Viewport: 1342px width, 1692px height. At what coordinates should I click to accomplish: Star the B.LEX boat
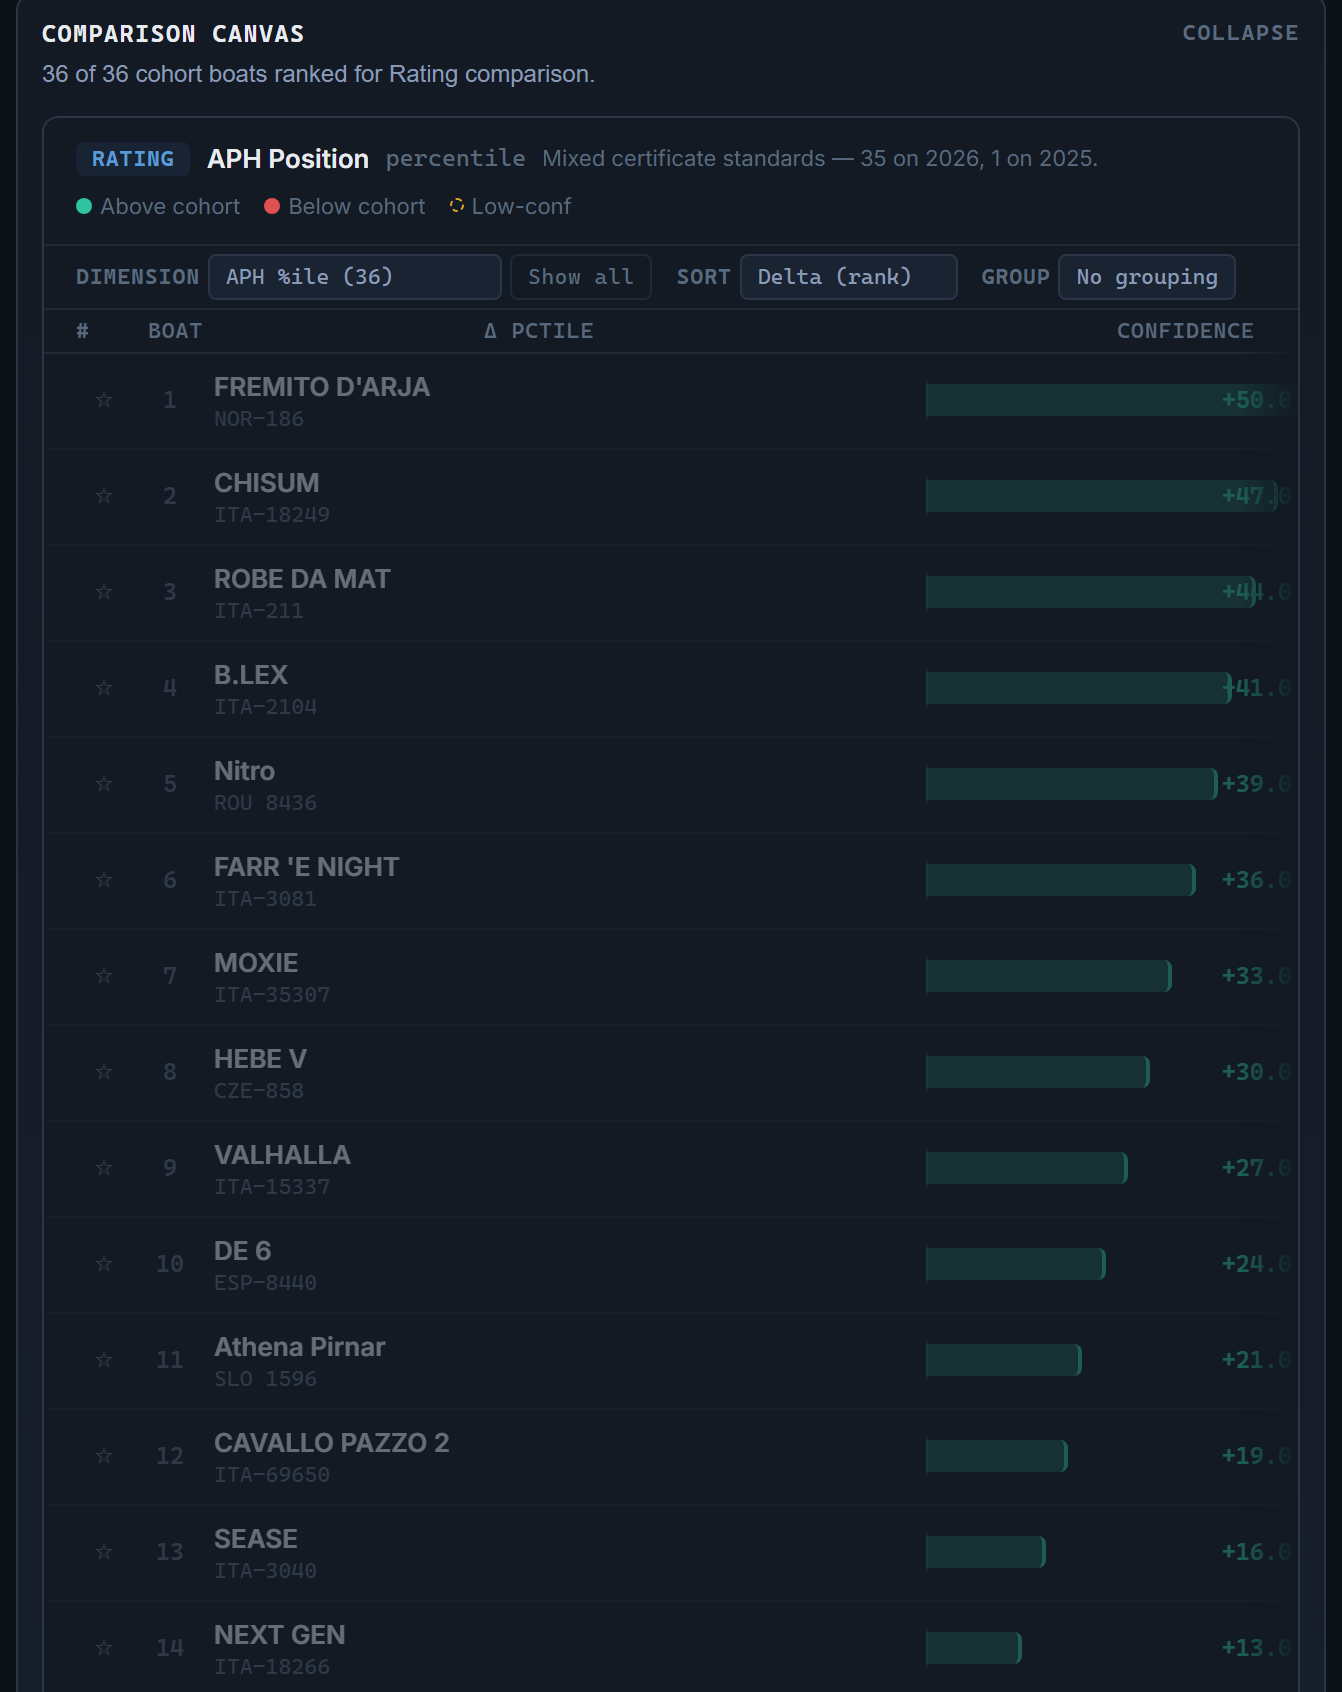(104, 688)
